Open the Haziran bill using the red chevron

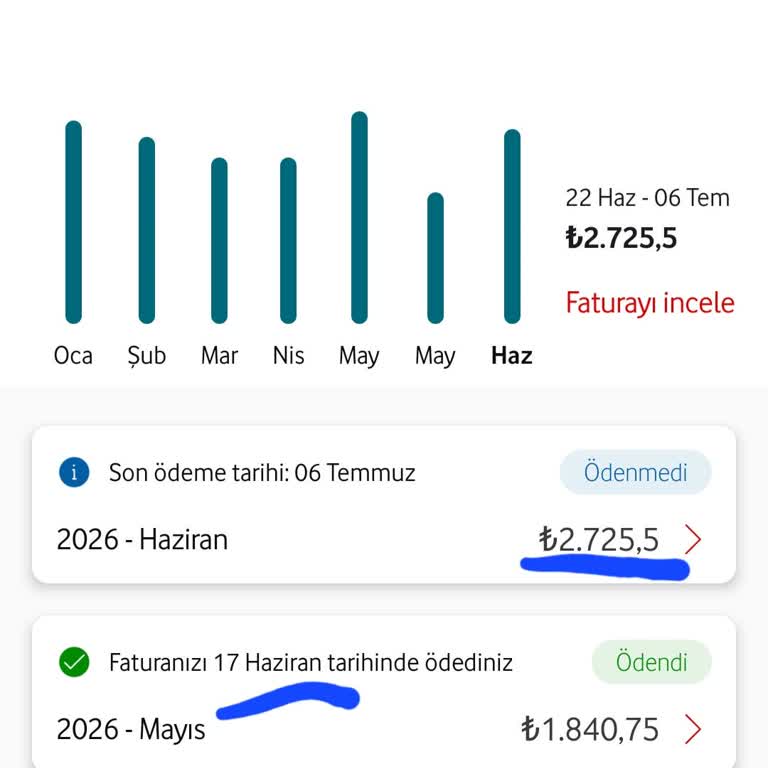pyautogui.click(x=693, y=539)
